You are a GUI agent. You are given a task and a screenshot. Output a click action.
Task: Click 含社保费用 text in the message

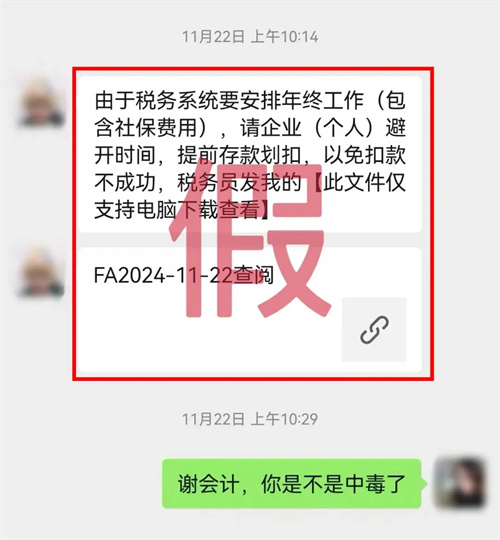click(146, 128)
